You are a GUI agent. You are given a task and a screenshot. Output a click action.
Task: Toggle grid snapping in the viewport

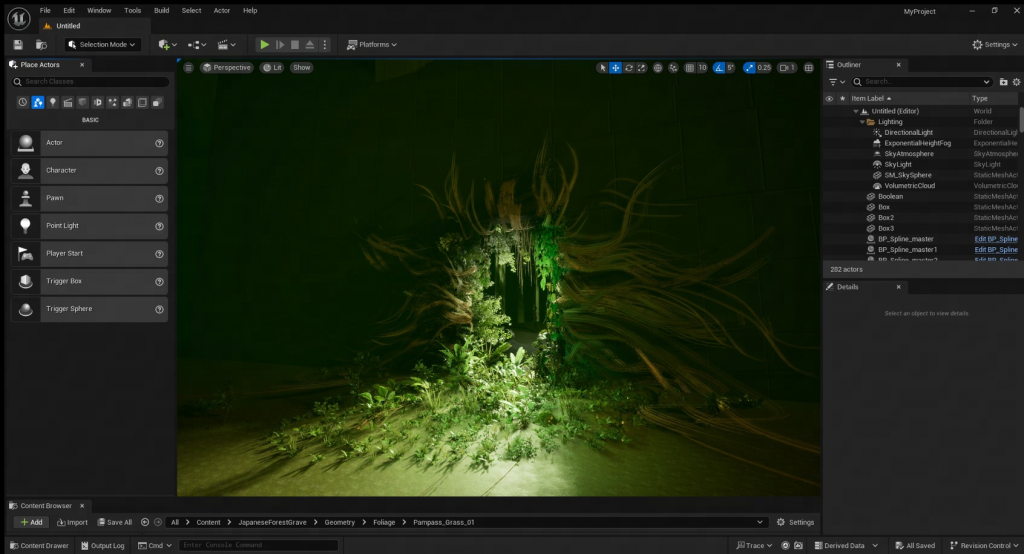pyautogui.click(x=689, y=68)
